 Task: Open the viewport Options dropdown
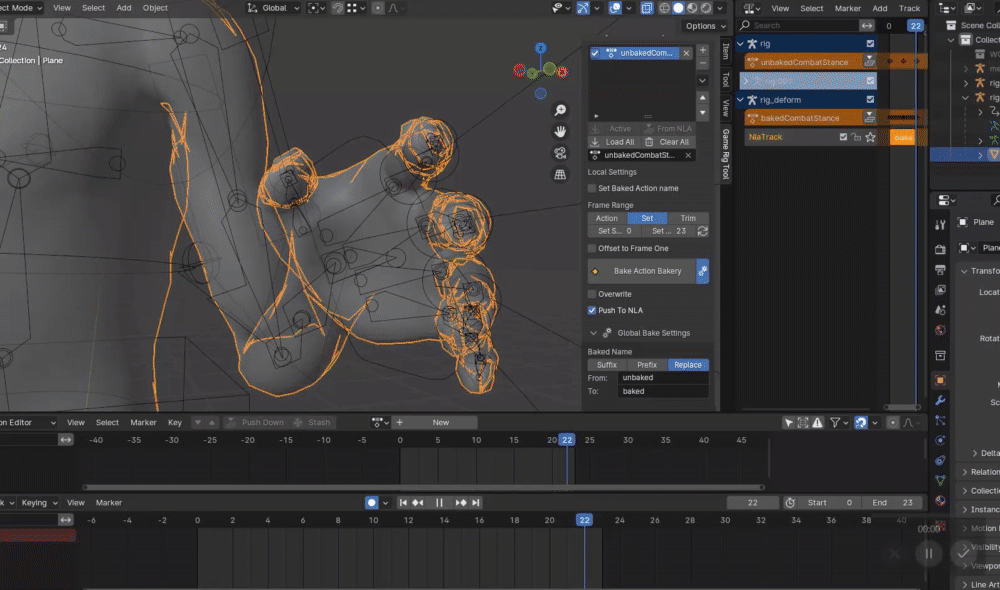click(704, 26)
